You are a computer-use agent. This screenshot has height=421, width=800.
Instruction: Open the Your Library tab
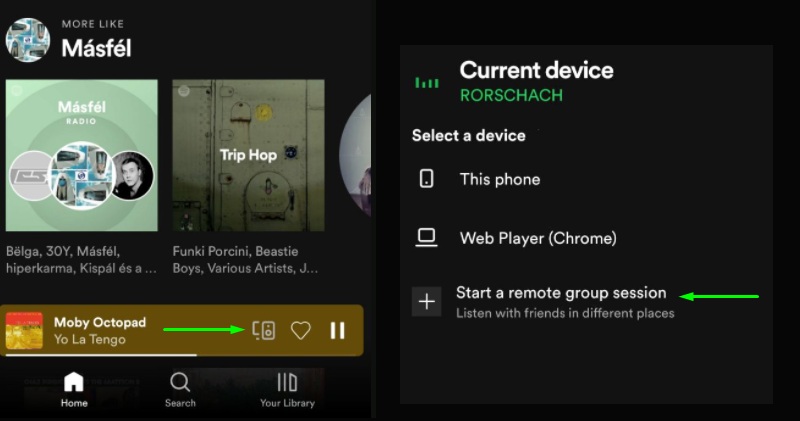point(287,389)
